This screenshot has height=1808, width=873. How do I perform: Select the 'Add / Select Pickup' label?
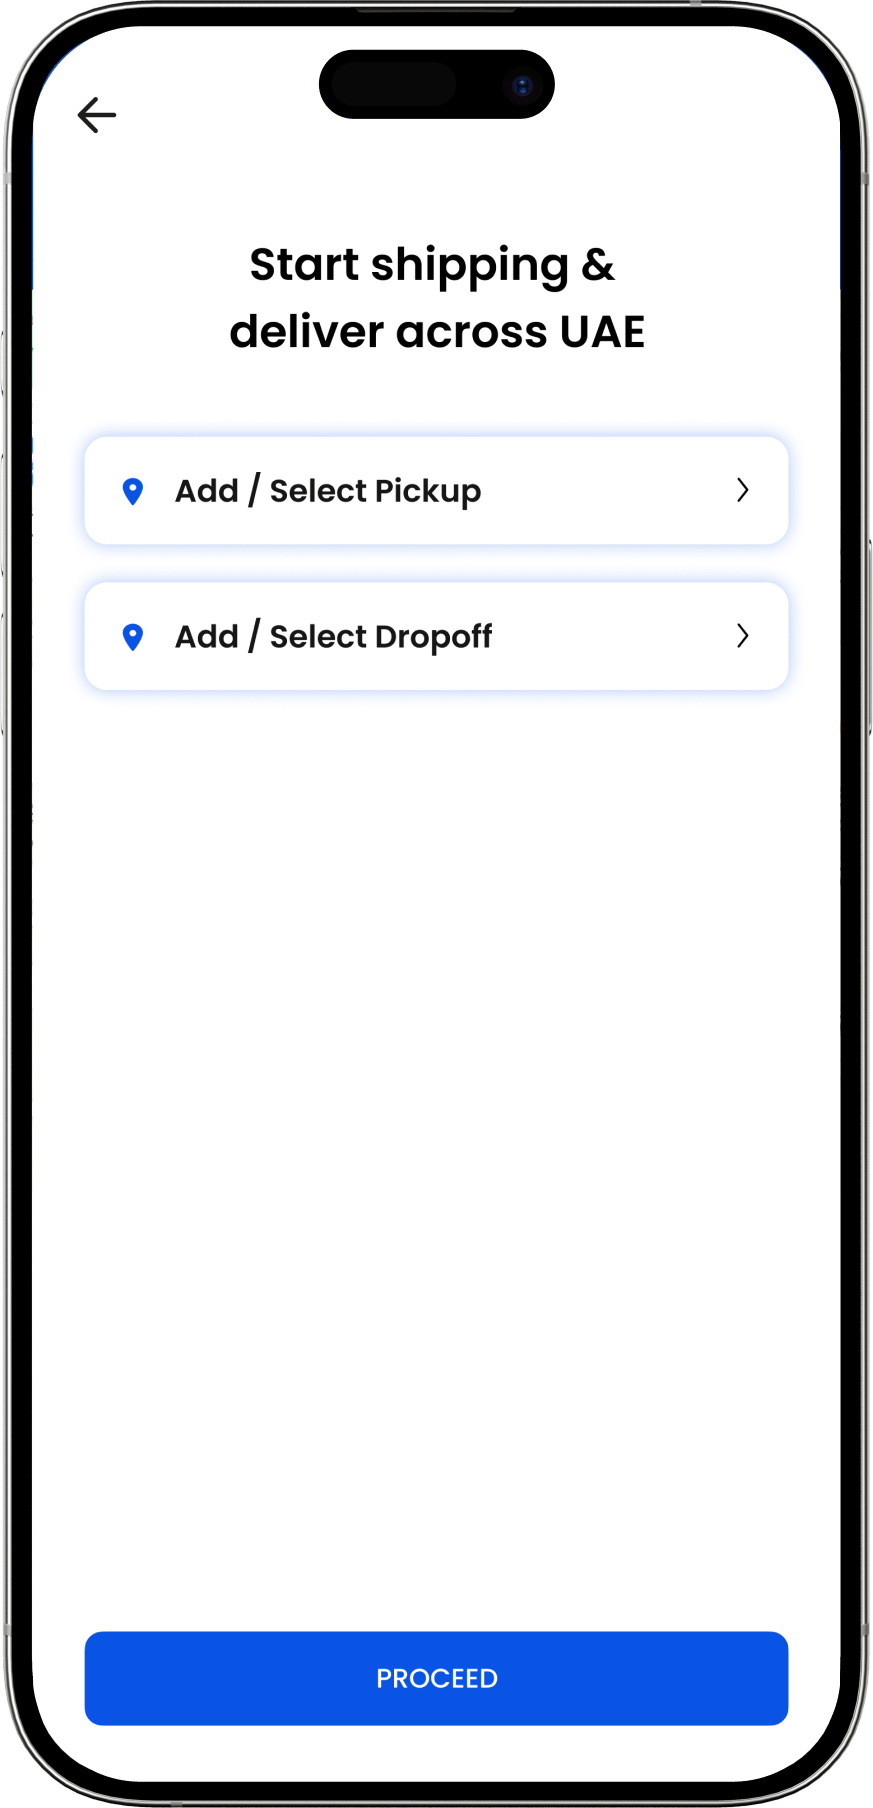tap(328, 491)
